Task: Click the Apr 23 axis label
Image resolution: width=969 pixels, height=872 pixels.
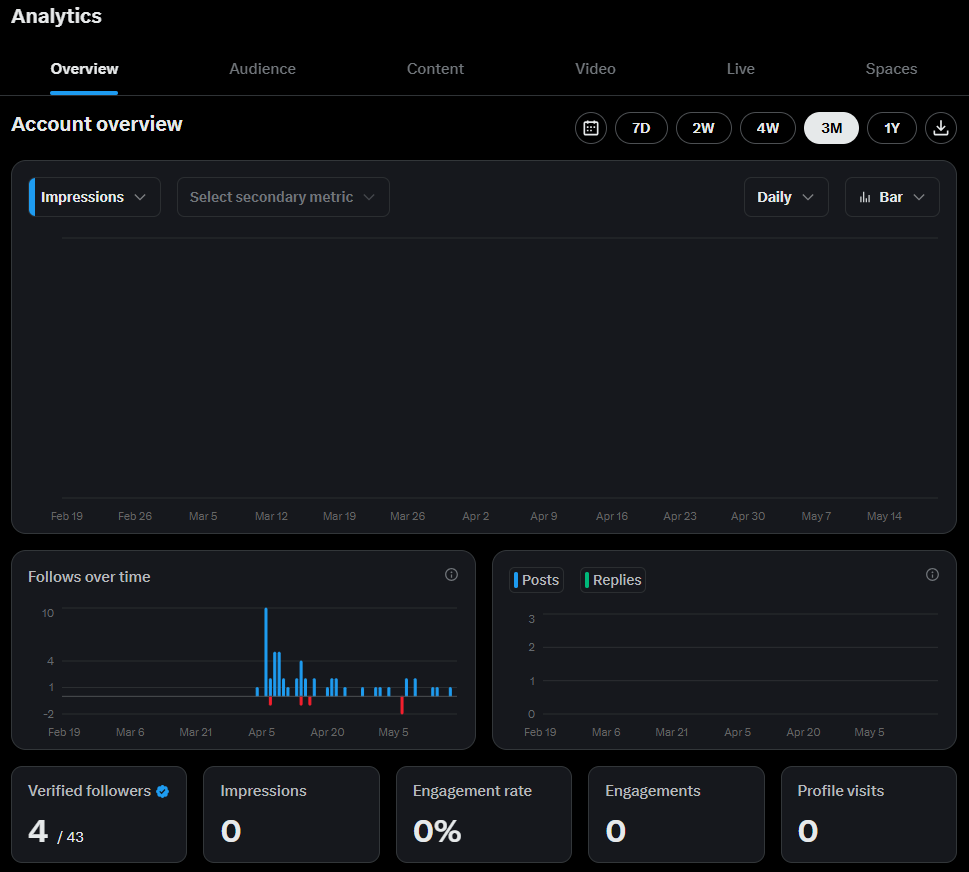Action: (680, 516)
